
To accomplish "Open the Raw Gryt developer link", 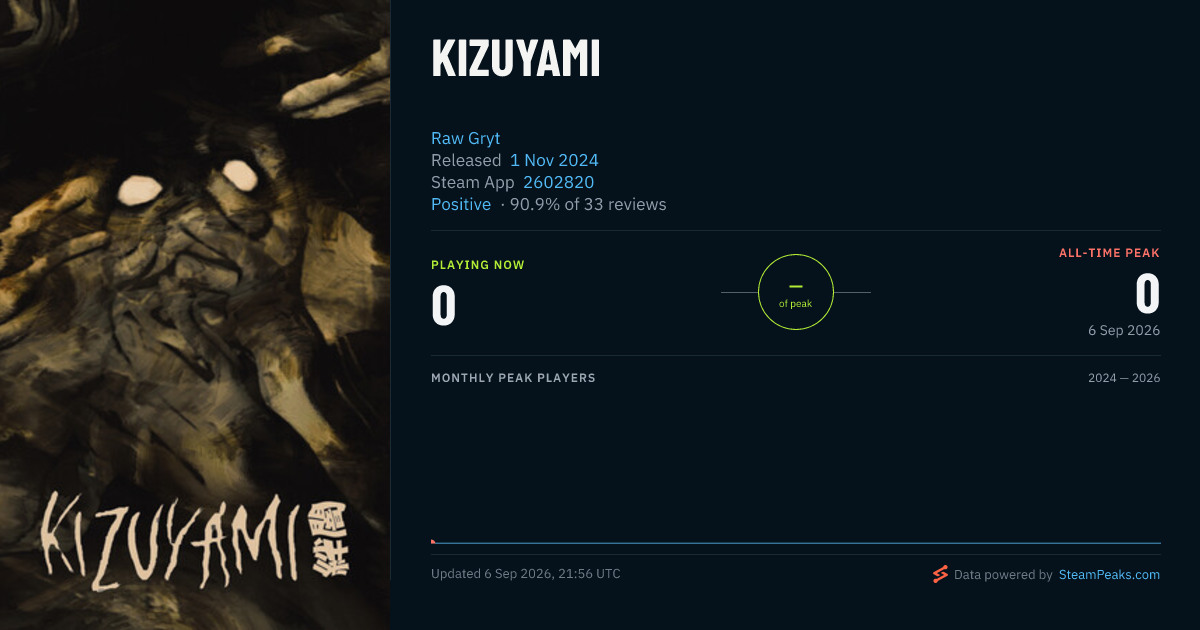I will tap(465, 138).
